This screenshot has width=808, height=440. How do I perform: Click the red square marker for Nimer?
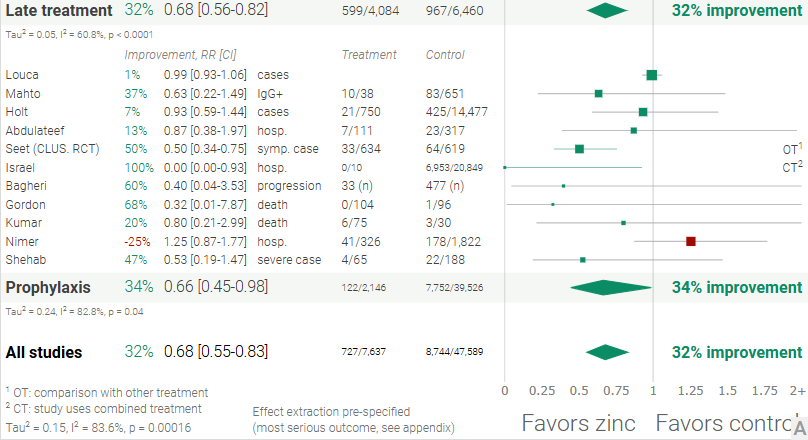click(x=690, y=241)
